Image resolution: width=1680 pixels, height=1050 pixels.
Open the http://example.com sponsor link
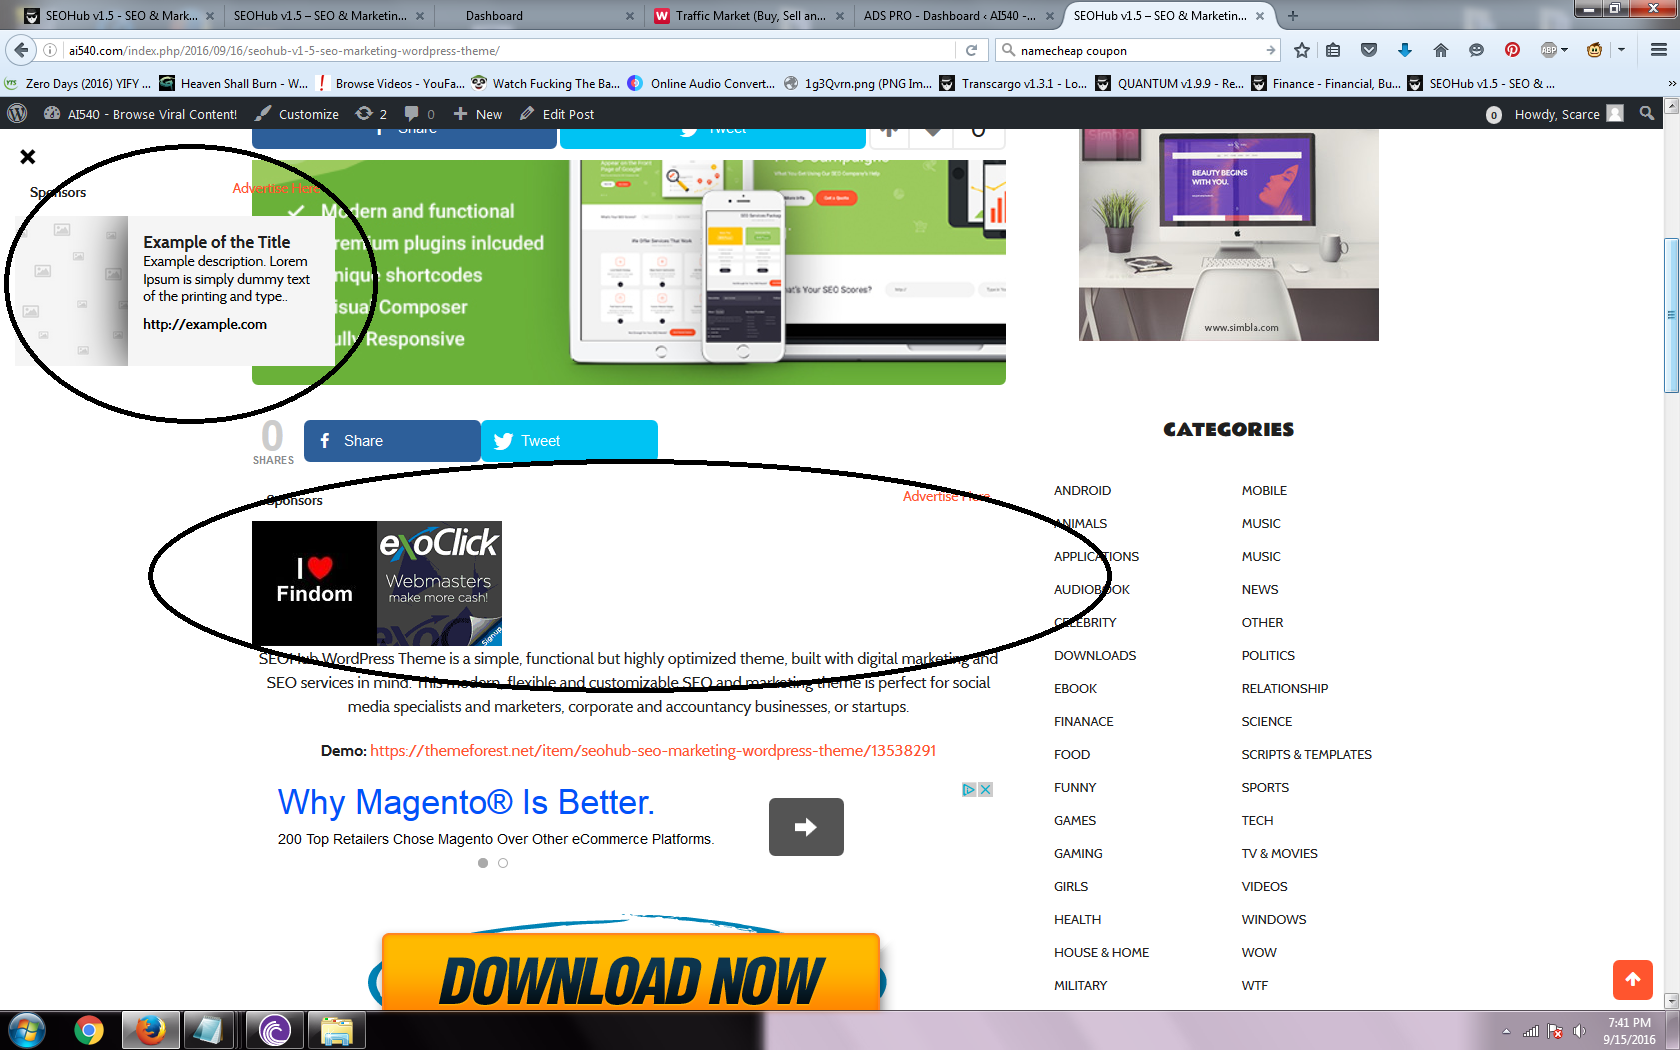click(x=205, y=324)
